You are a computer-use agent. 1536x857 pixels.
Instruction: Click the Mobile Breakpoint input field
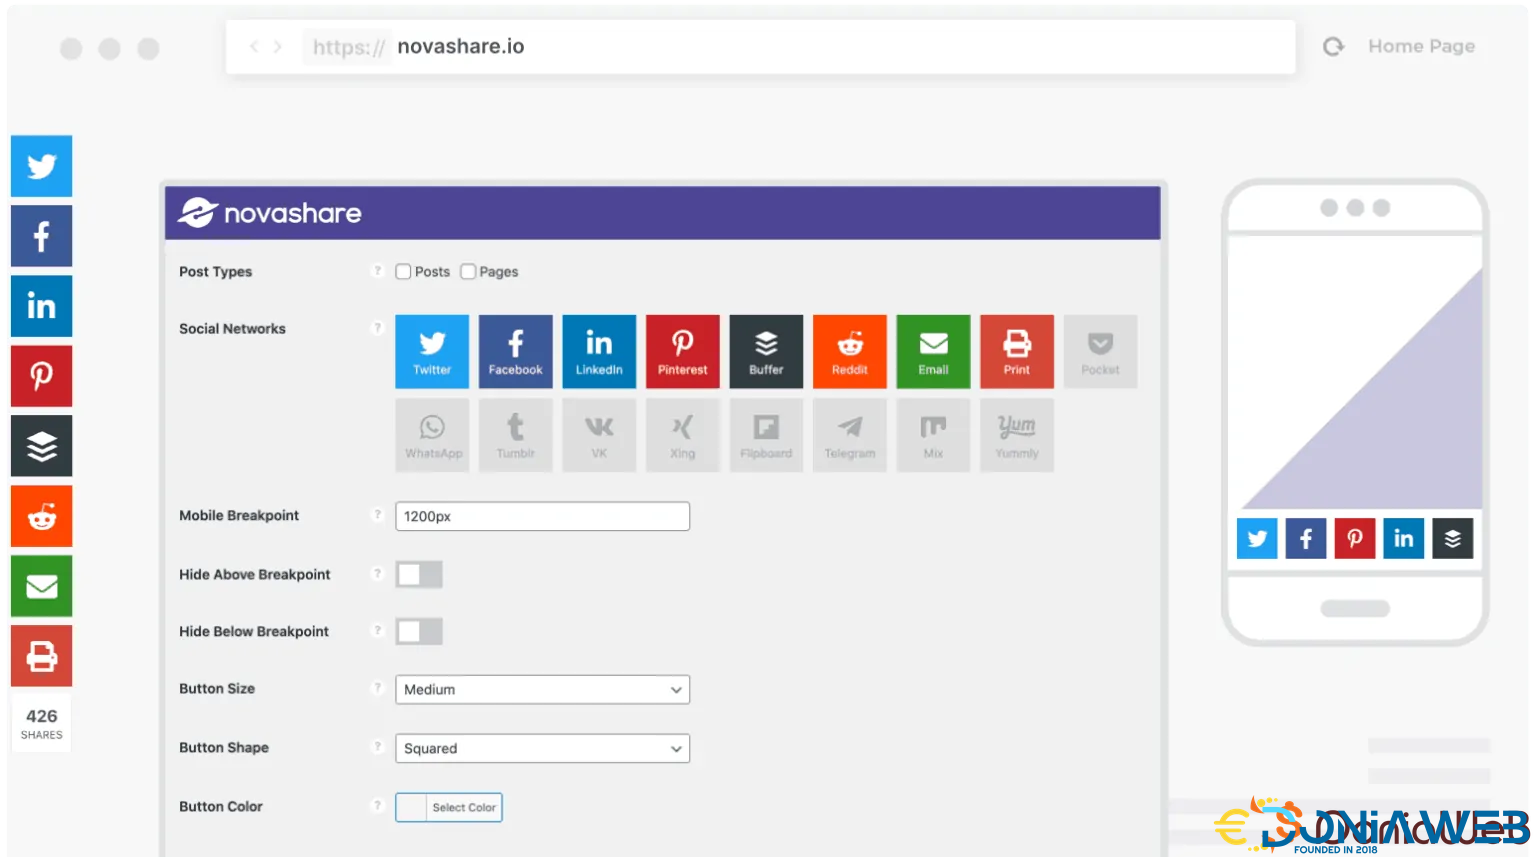pos(542,516)
